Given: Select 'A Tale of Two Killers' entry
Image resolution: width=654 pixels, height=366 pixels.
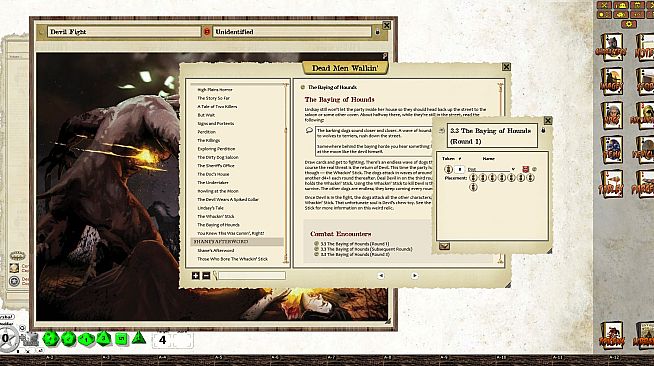Looking at the screenshot, I should click(217, 107).
